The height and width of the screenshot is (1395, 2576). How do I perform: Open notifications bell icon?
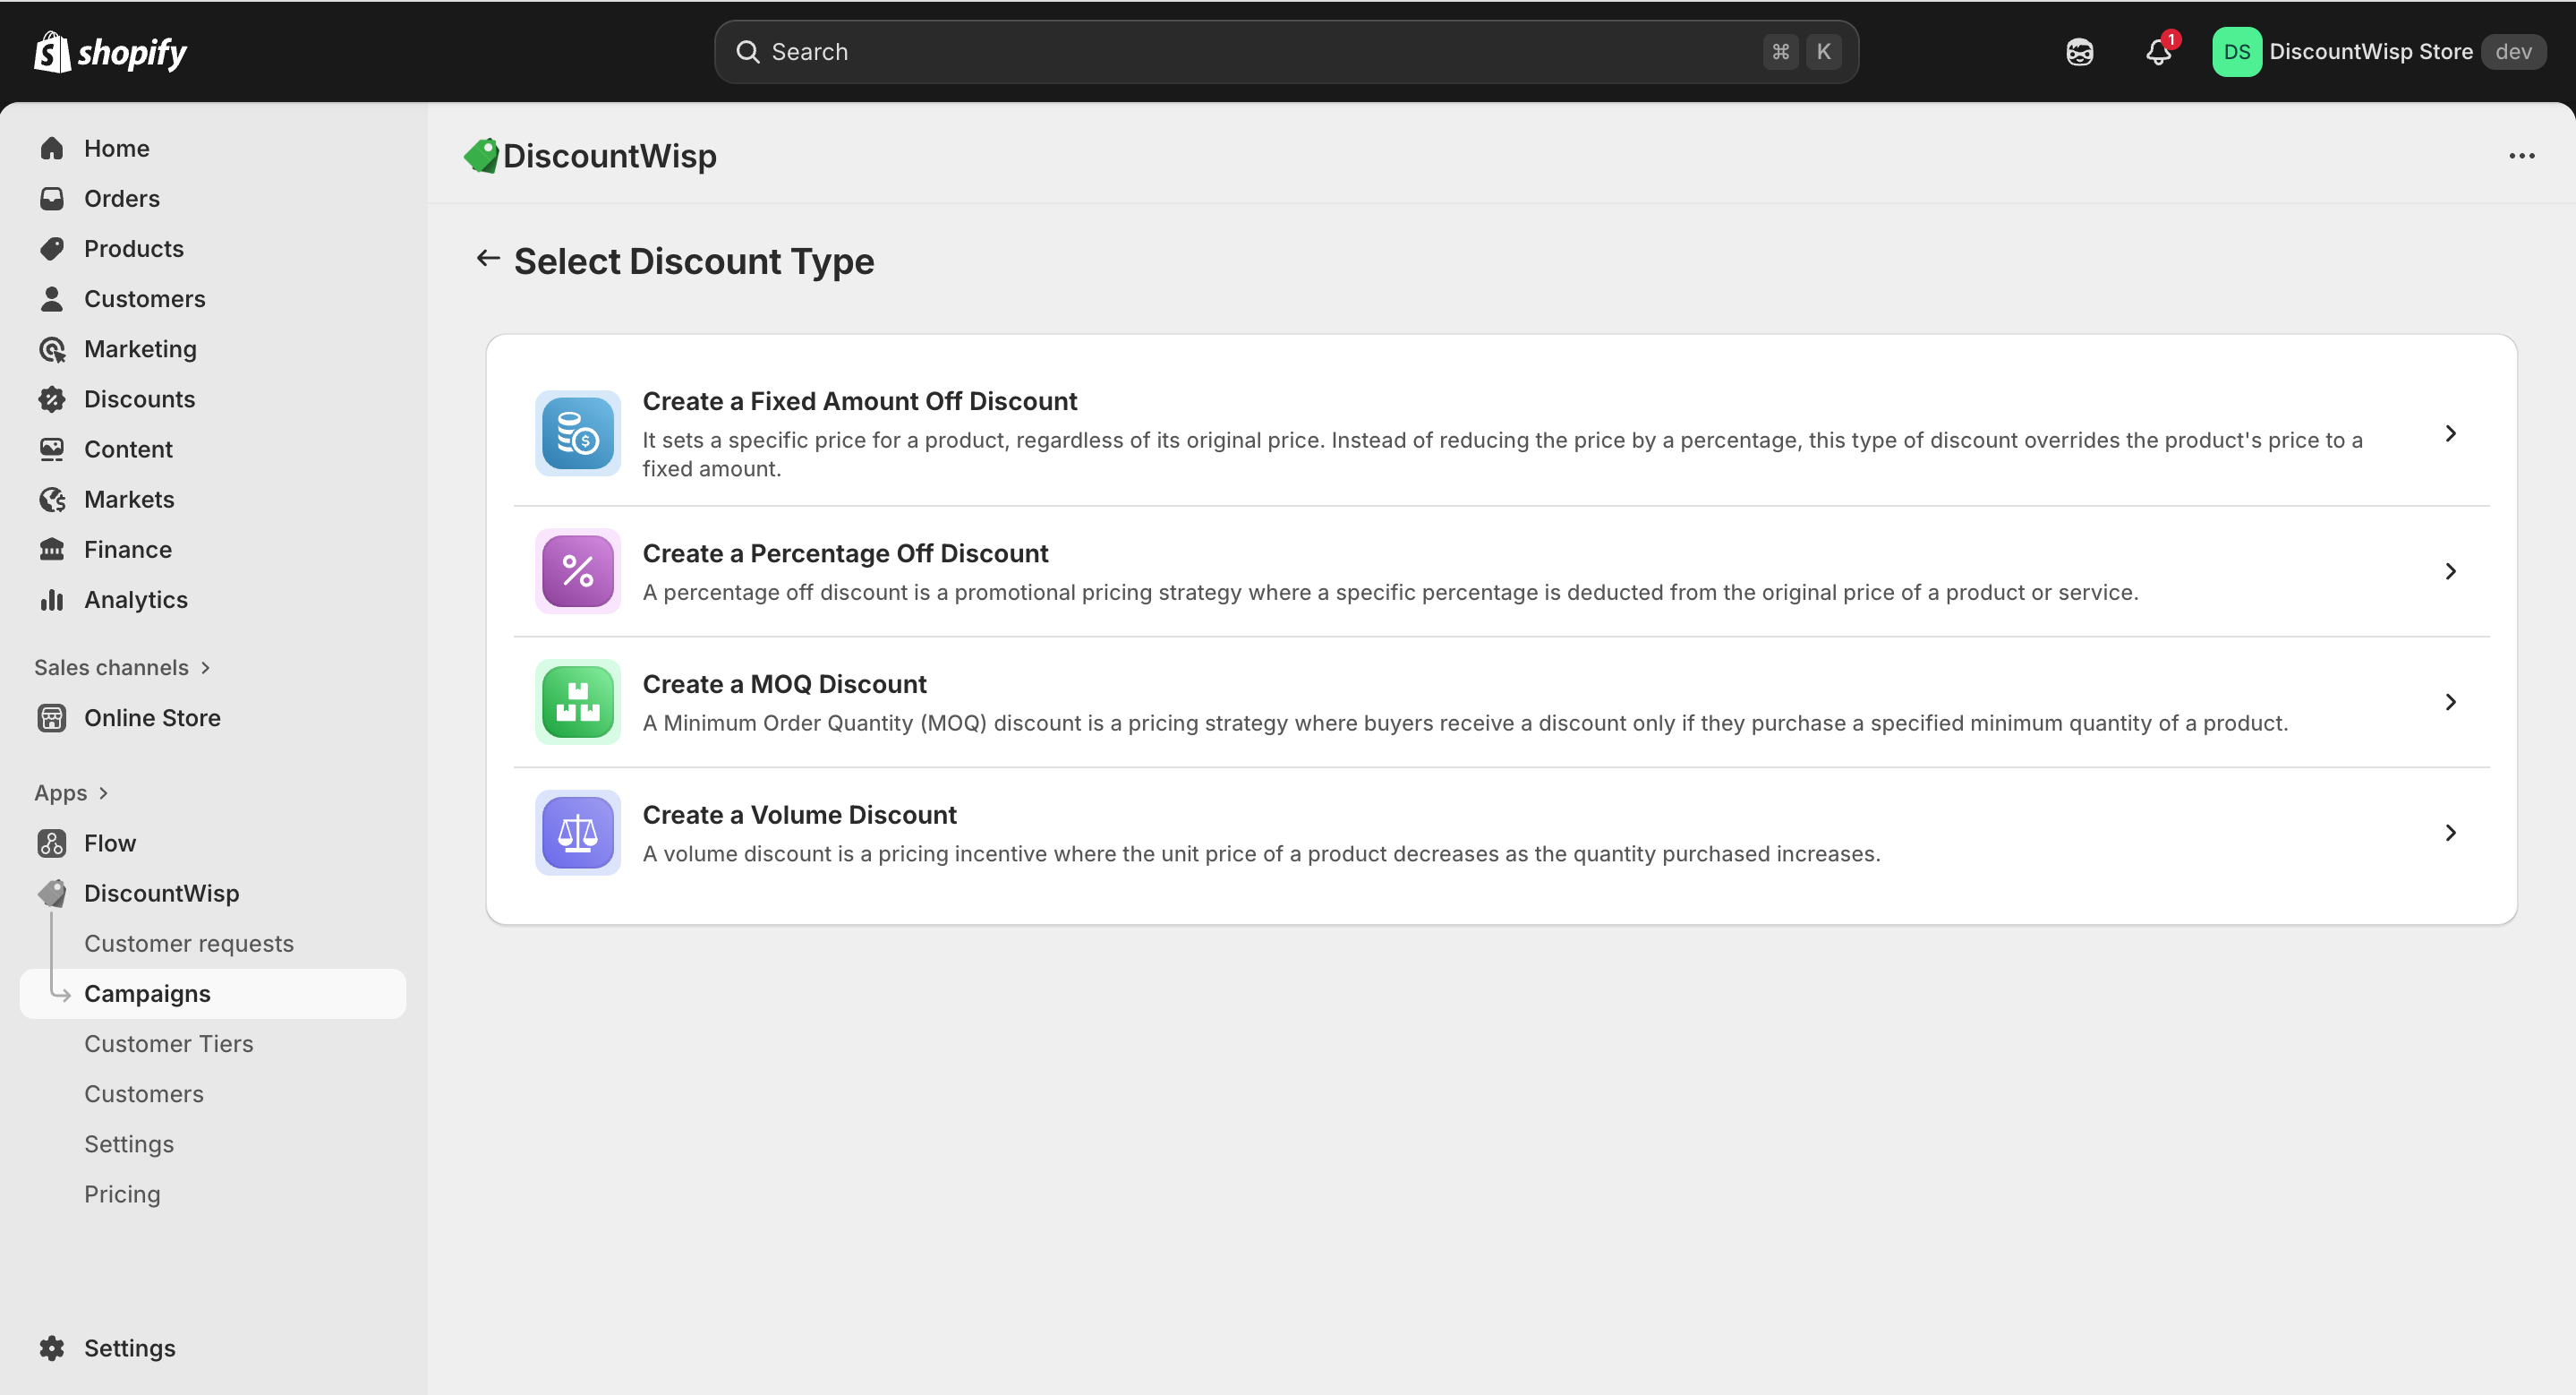(x=2158, y=52)
